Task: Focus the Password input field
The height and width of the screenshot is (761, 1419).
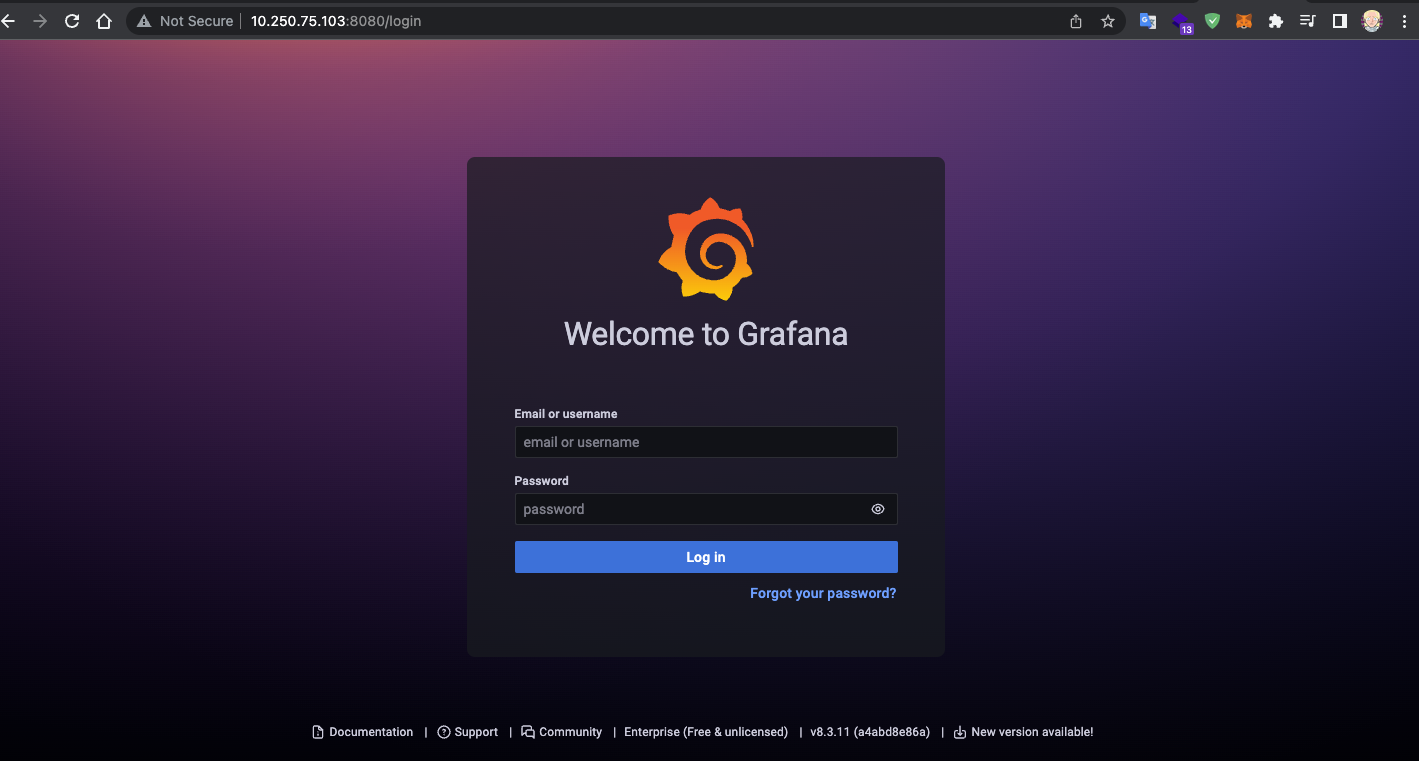Action: coord(706,509)
